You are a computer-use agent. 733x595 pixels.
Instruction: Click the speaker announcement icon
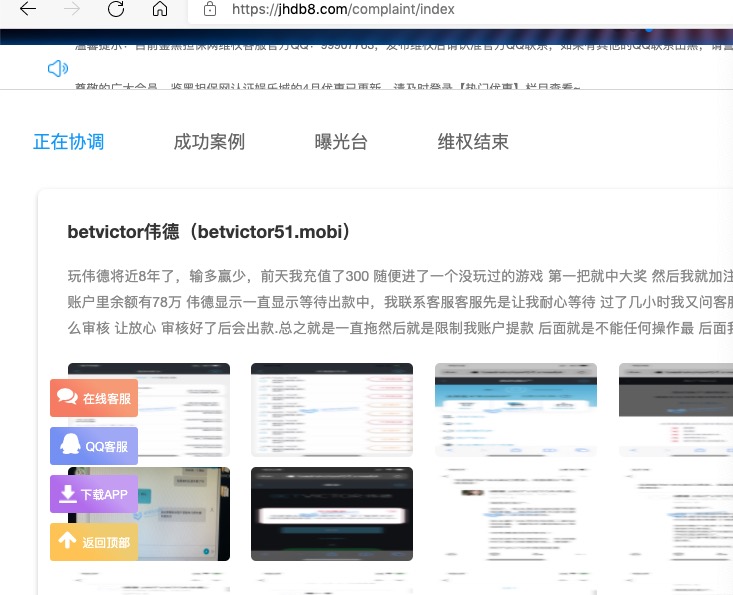[x=58, y=68]
